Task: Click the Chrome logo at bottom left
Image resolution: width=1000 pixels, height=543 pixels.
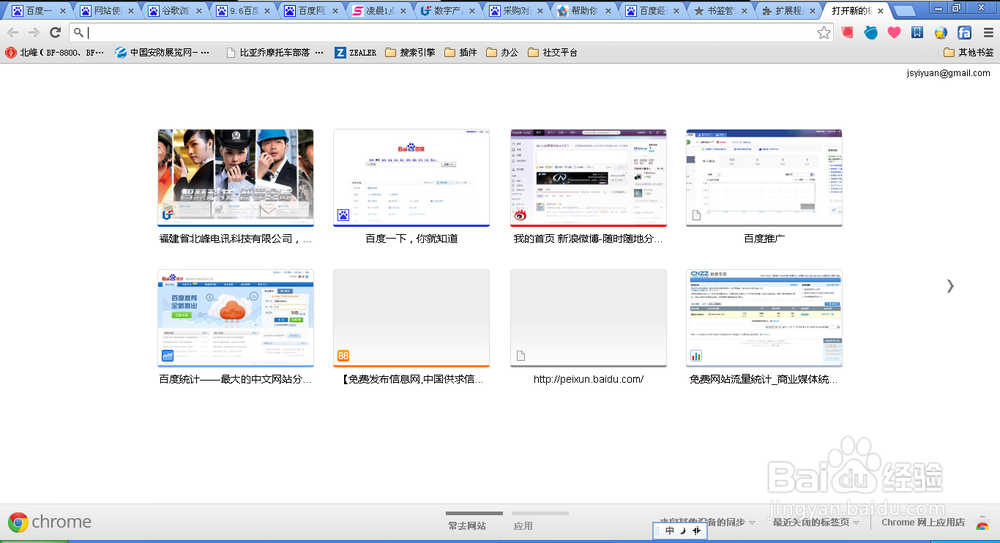Action: pyautogui.click(x=18, y=523)
